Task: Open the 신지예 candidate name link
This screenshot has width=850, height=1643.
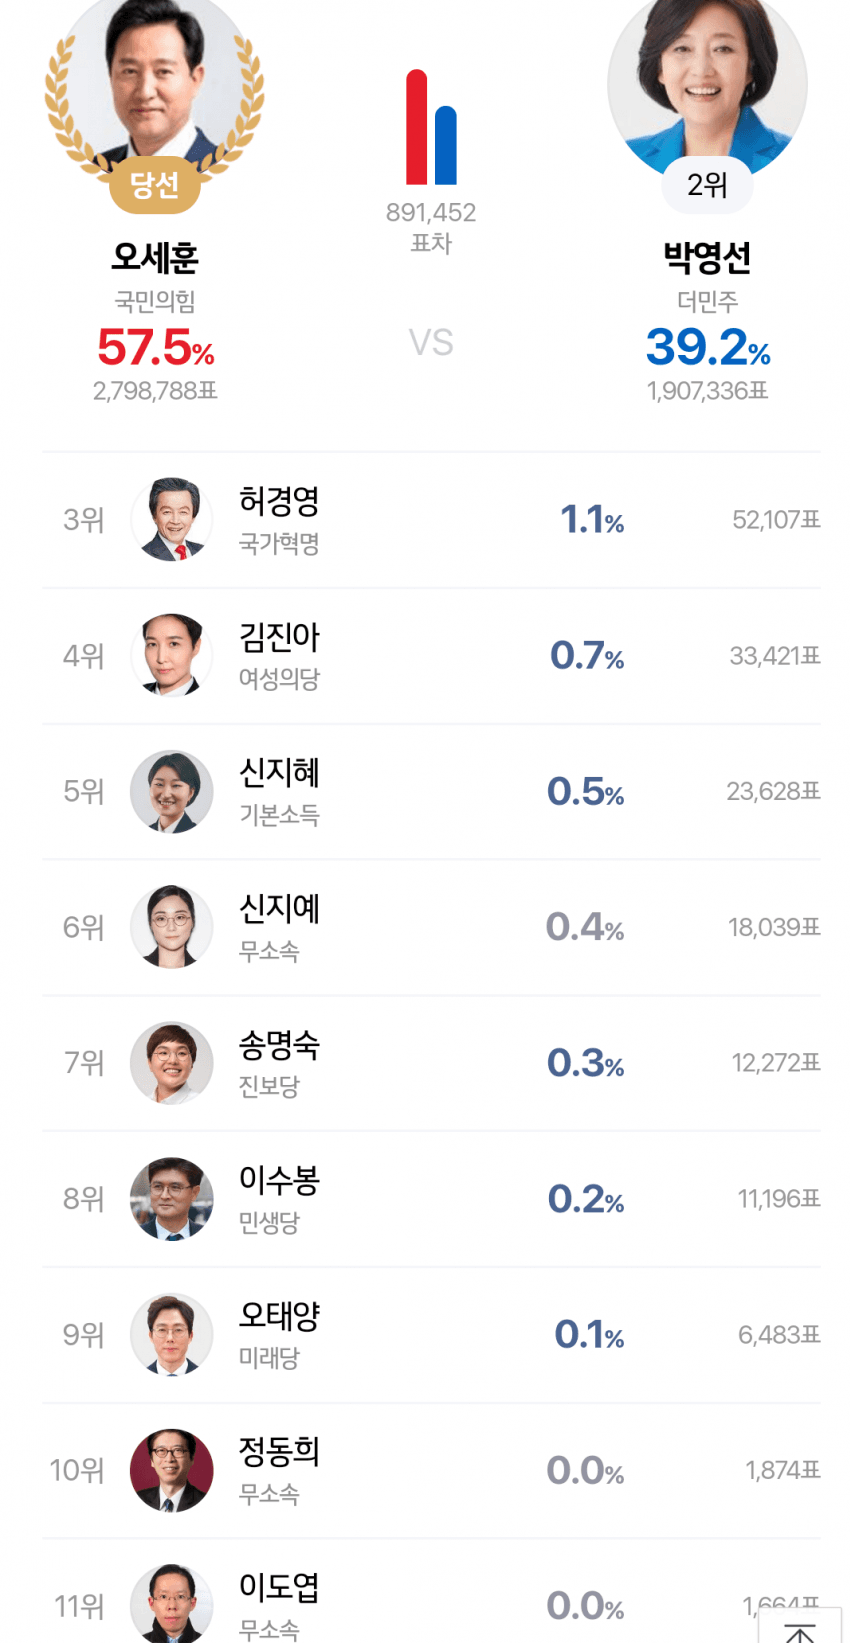Action: coord(279,909)
